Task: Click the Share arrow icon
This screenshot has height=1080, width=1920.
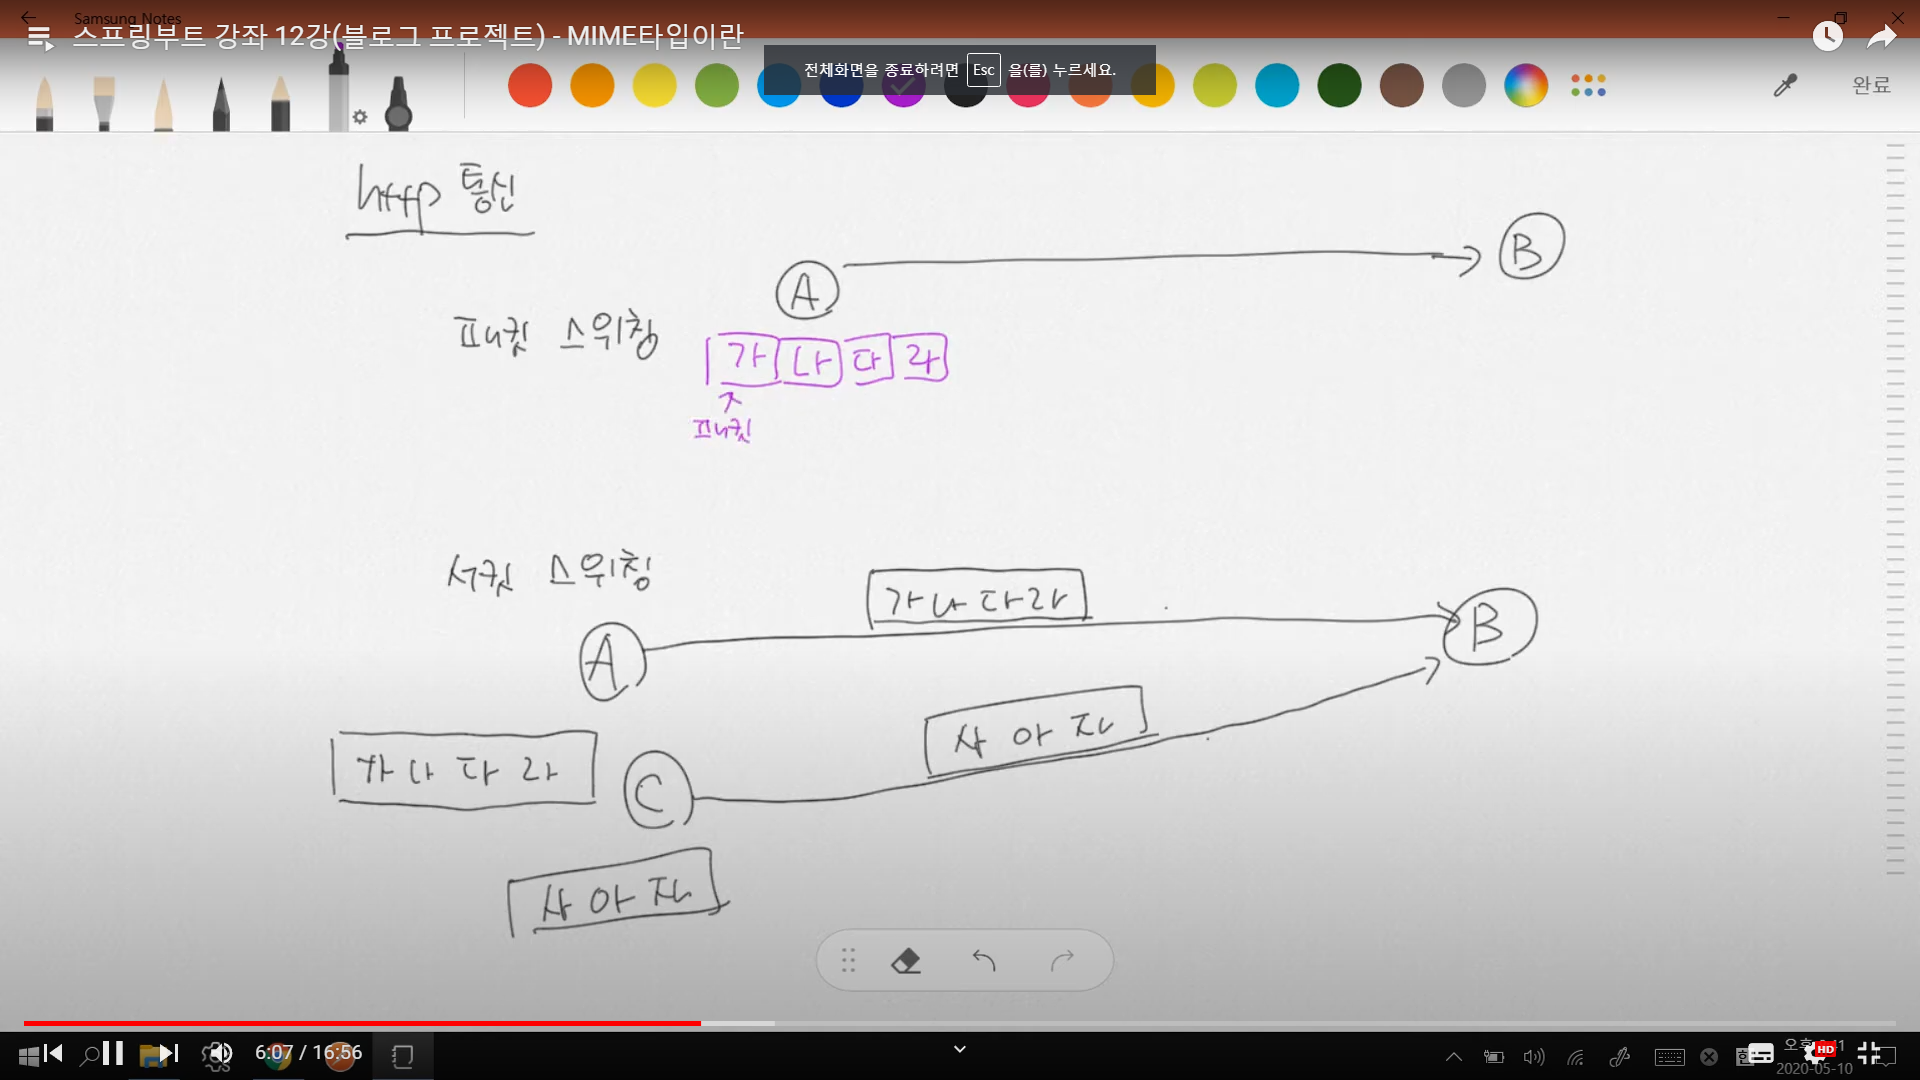Action: click(x=1882, y=37)
